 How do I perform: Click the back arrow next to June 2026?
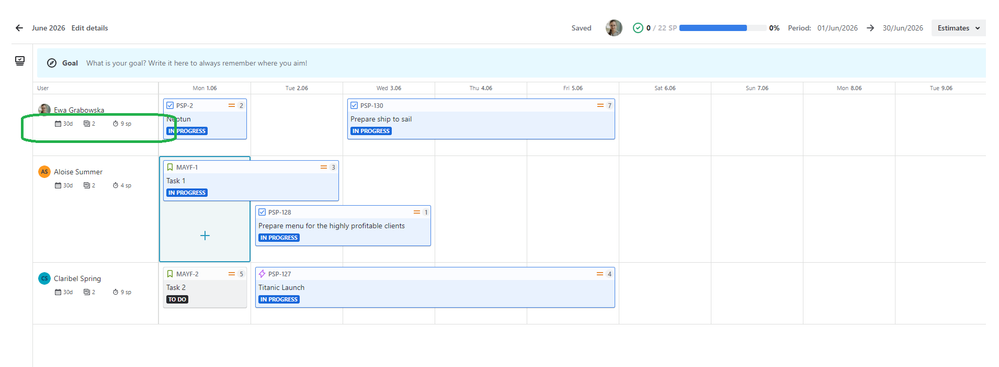pos(19,28)
